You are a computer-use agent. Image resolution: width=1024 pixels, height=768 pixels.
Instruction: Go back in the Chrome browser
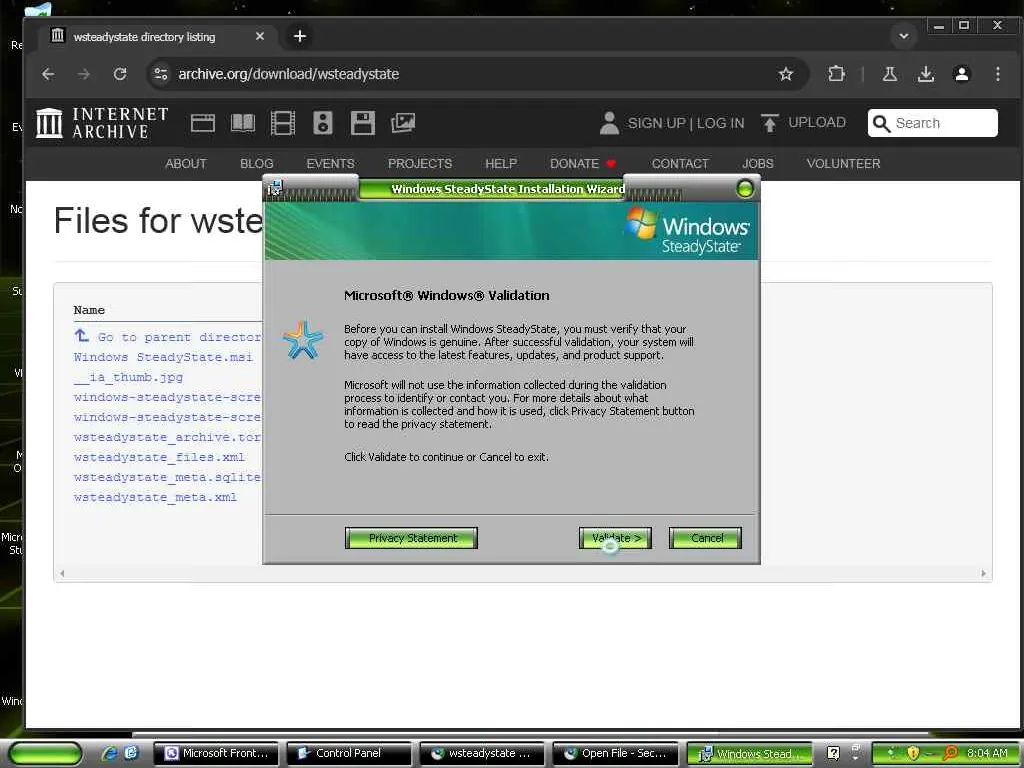tap(48, 74)
